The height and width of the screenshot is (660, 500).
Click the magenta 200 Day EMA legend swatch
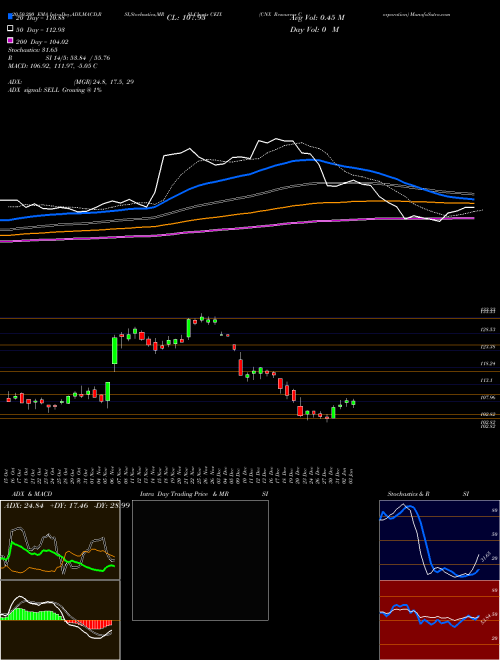point(11,40)
